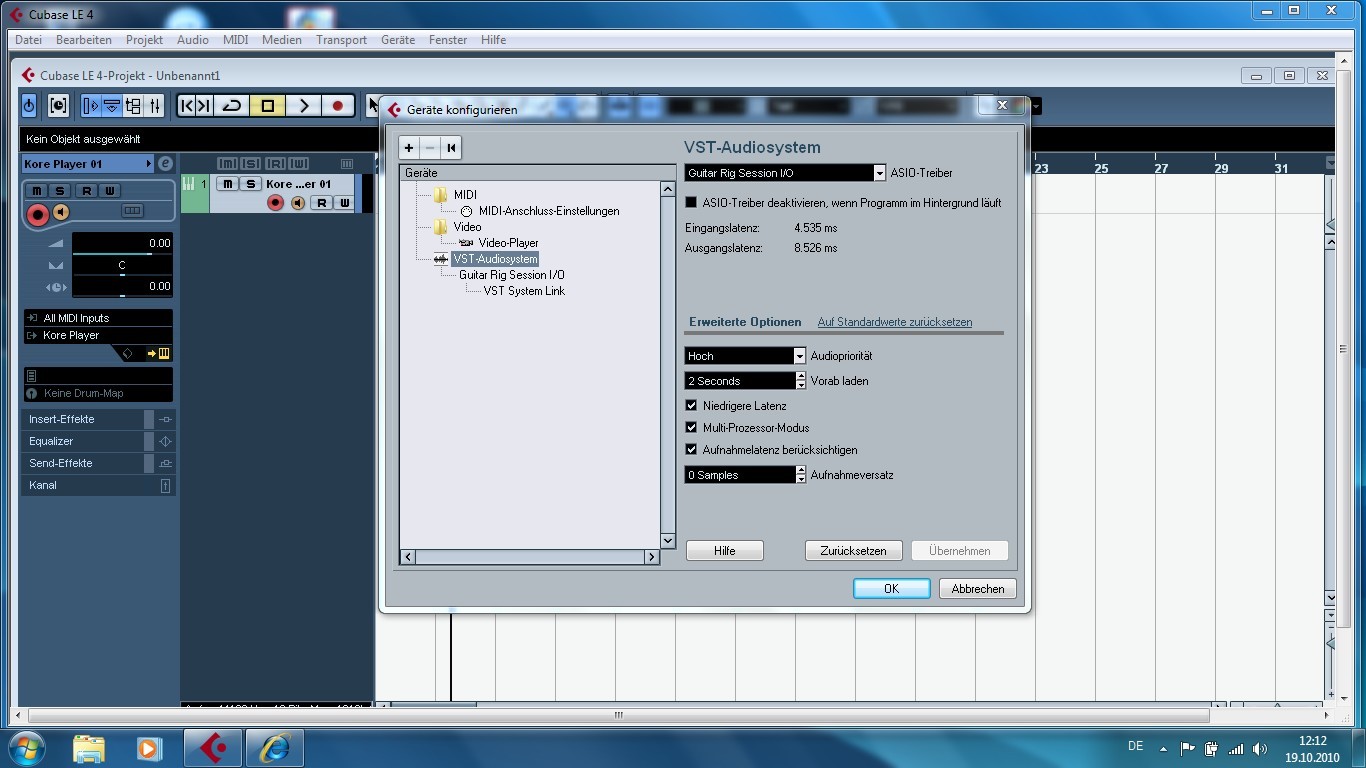Expand the Kore Player 01 track name arrow
1366x768 pixels.
click(x=149, y=164)
